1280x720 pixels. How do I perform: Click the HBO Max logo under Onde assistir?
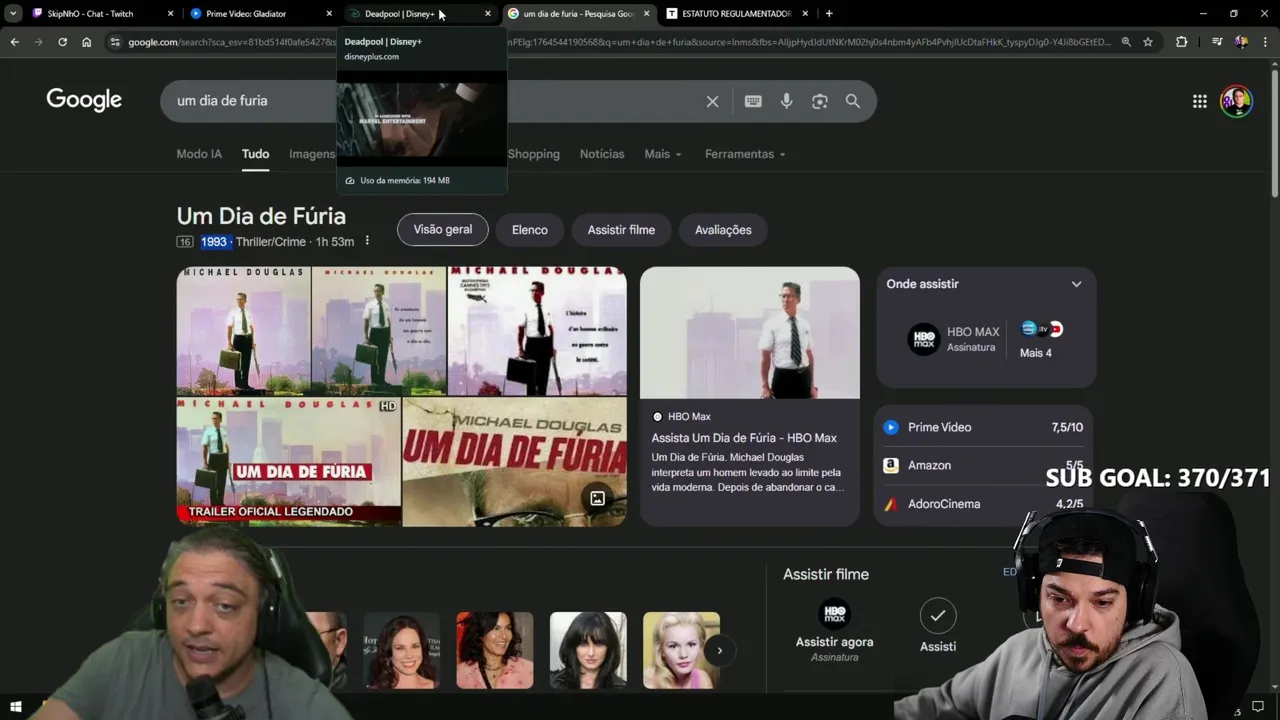(923, 339)
